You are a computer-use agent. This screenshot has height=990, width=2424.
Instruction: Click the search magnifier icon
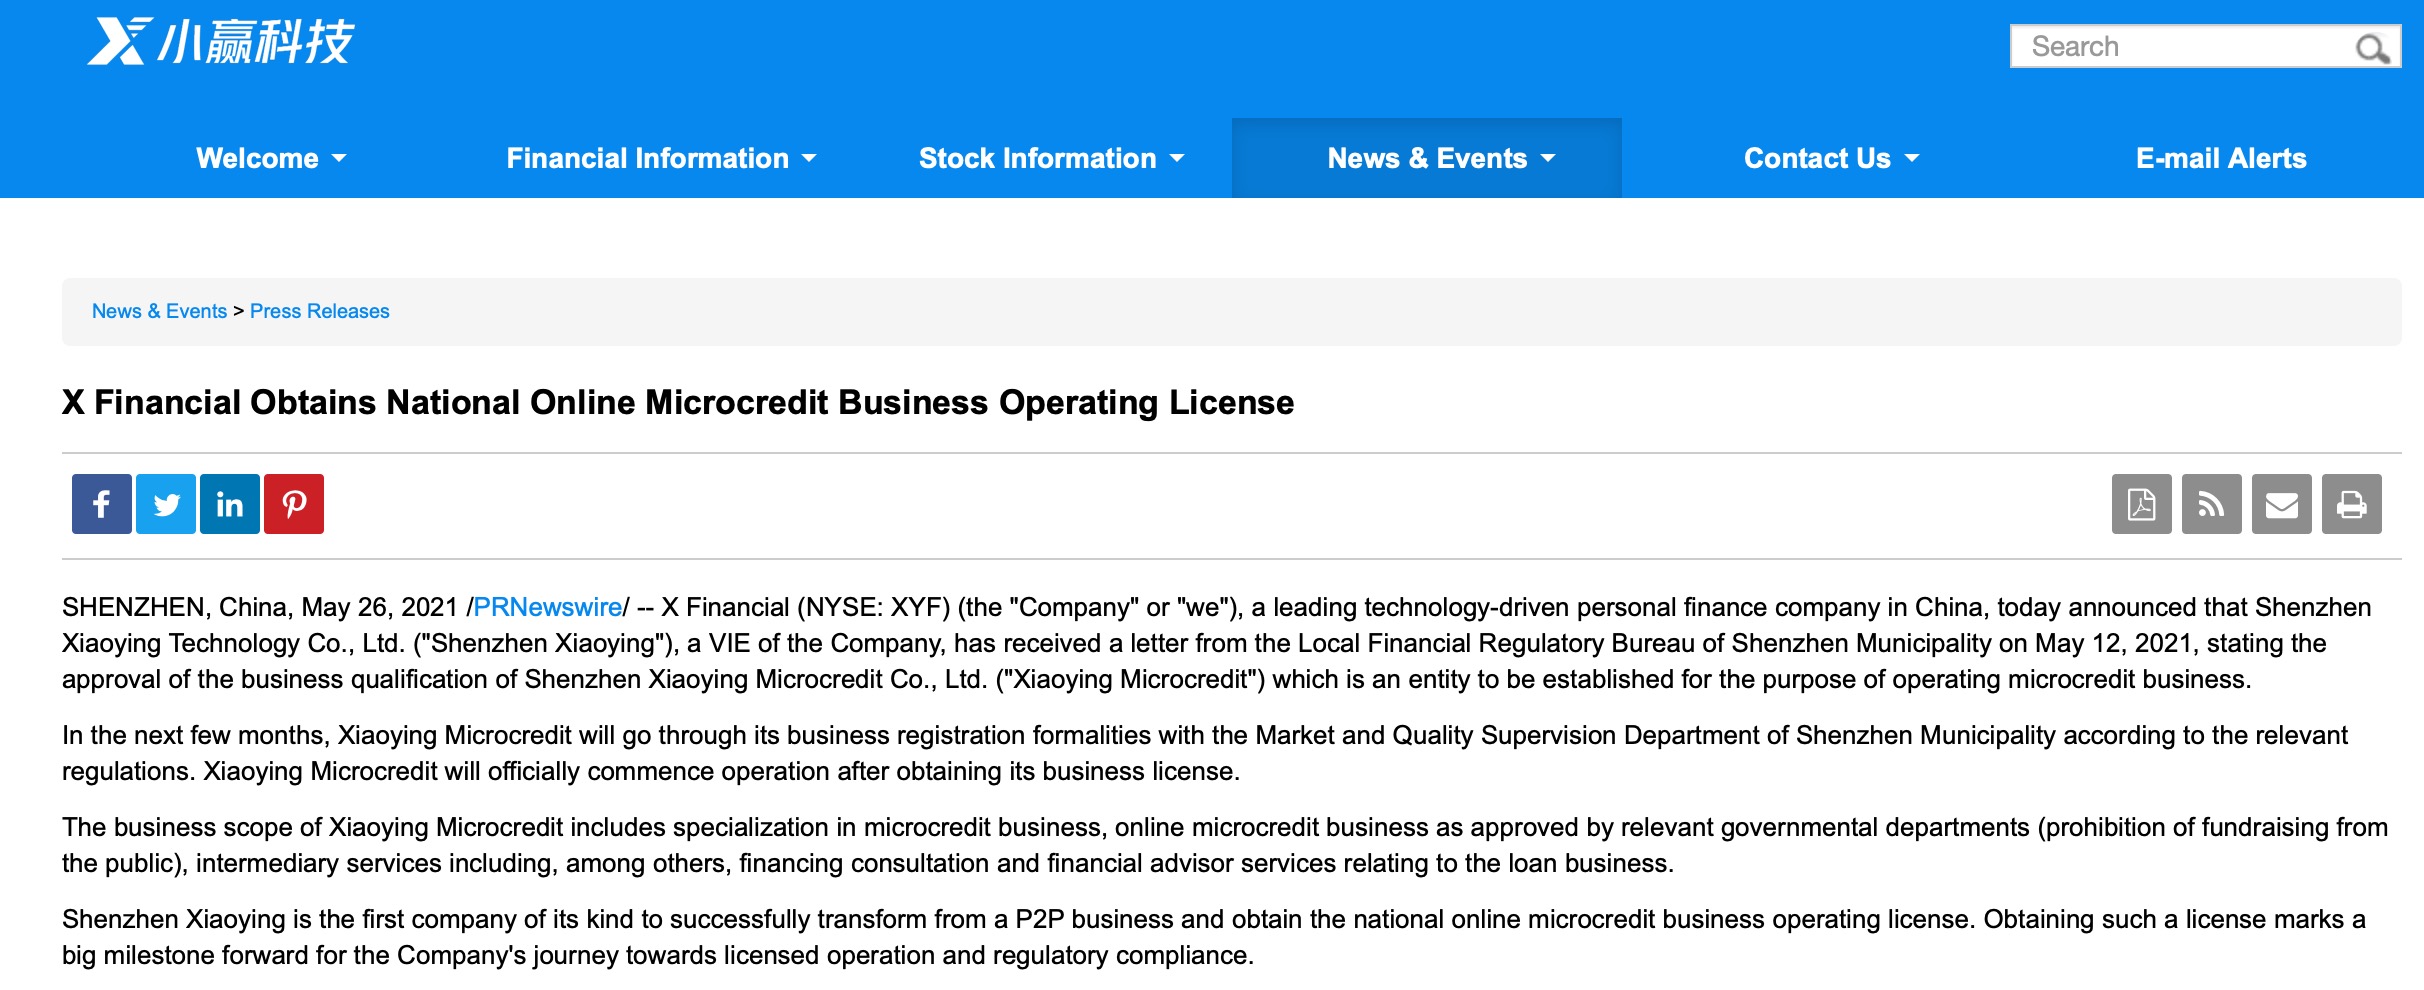[2371, 48]
